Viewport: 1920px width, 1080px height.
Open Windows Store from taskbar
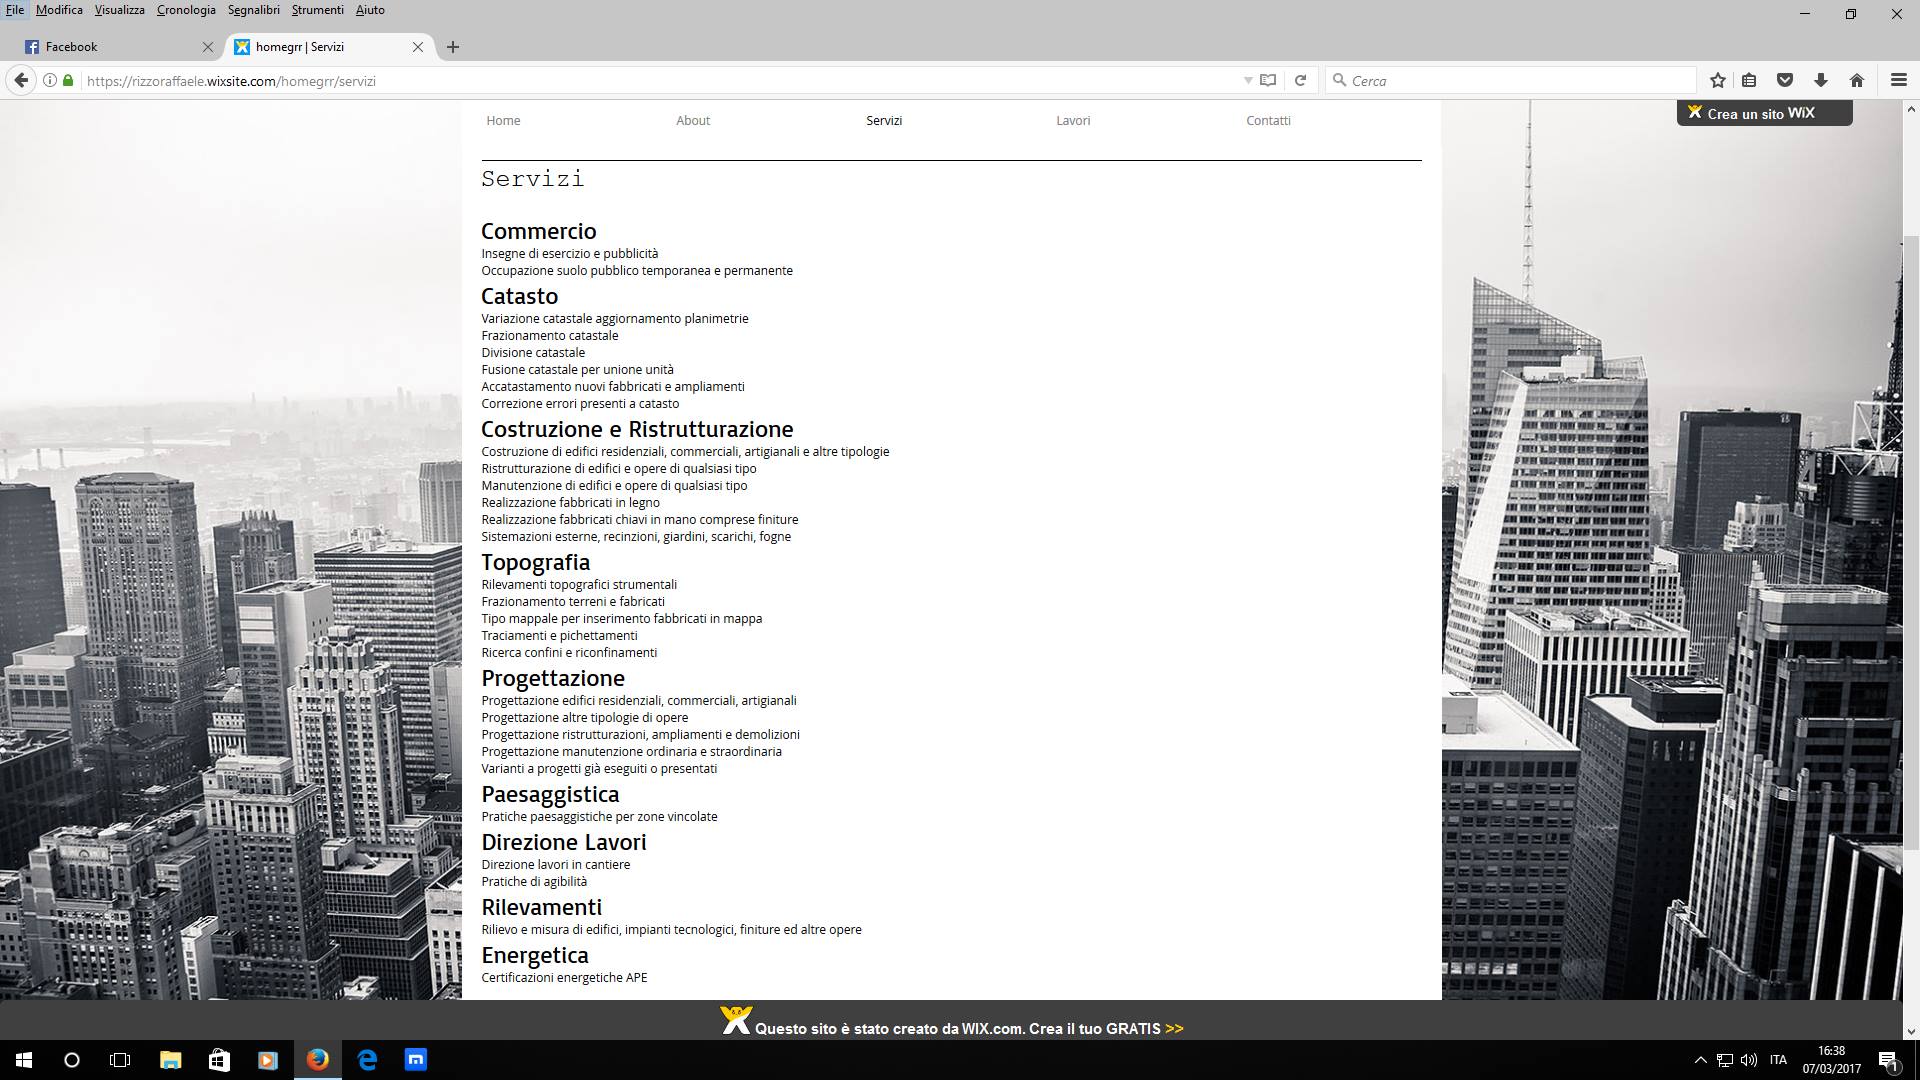[219, 1060]
